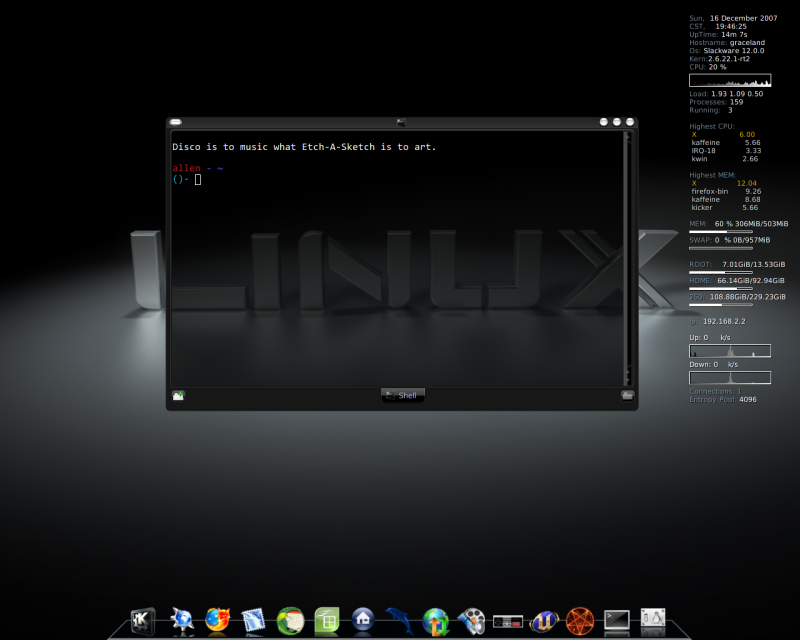The width and height of the screenshot is (800, 640).
Task: Click the MEM usage progress bar
Action: tap(721, 232)
